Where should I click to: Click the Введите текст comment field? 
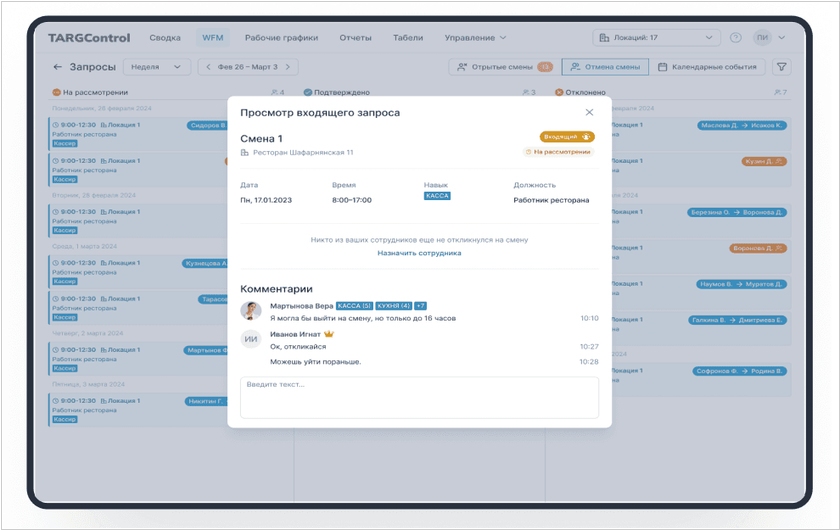click(x=419, y=396)
